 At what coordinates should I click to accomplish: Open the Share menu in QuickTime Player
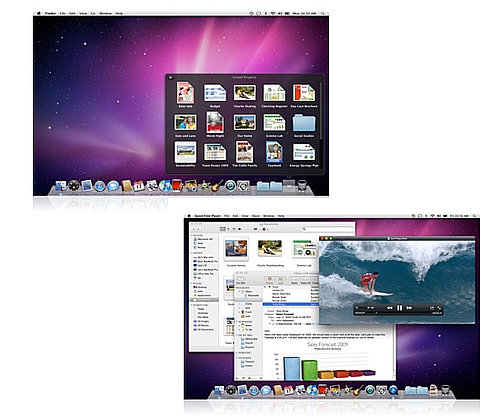click(x=256, y=216)
